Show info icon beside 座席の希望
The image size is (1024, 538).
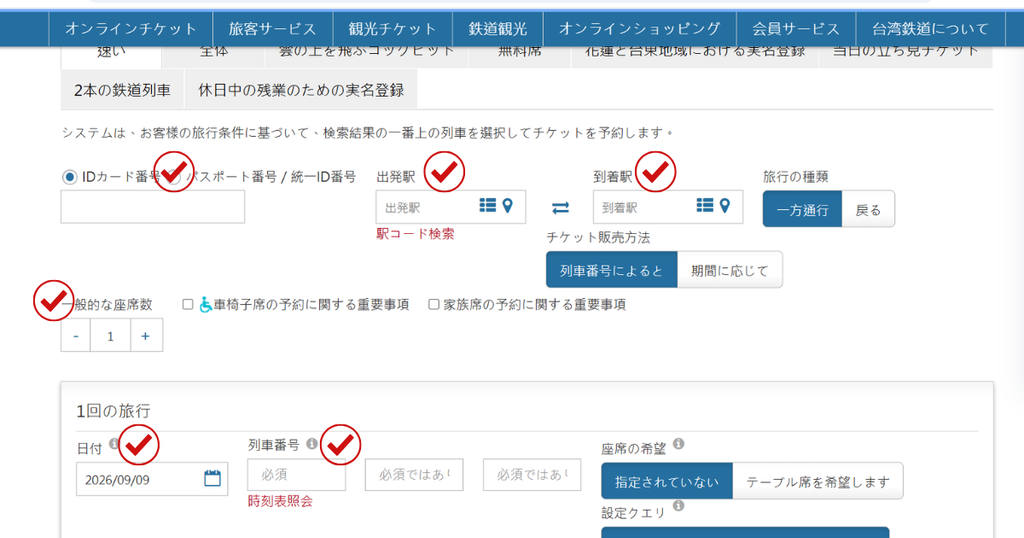(x=679, y=444)
